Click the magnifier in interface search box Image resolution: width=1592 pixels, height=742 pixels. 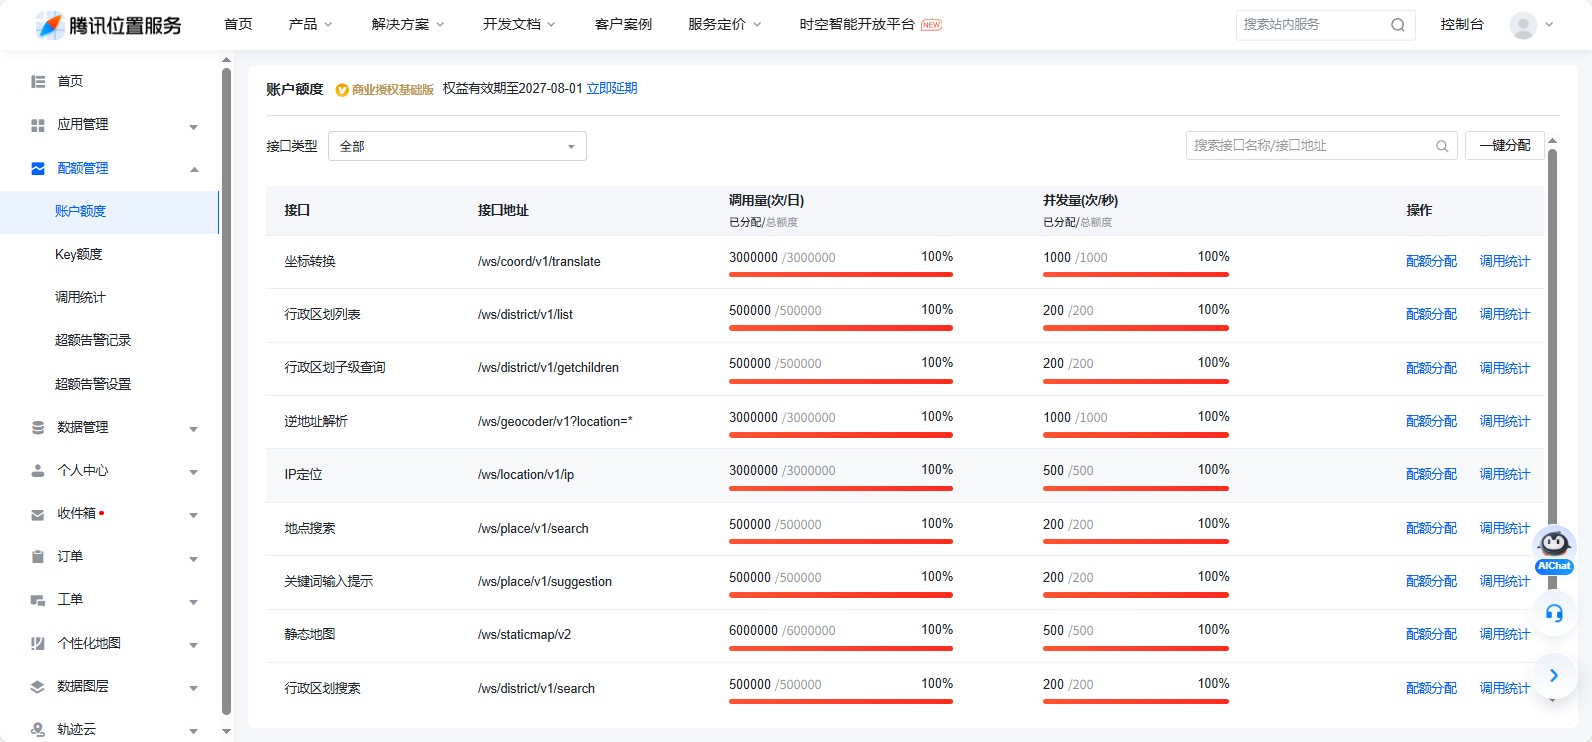(x=1441, y=146)
